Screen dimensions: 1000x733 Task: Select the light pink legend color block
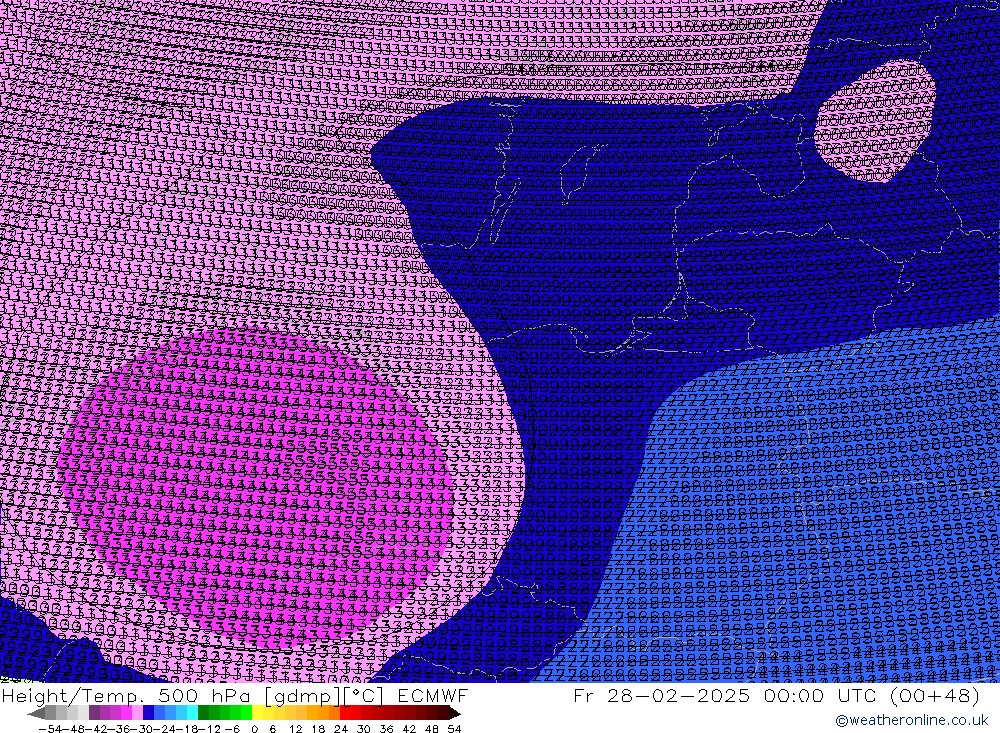click(x=137, y=713)
